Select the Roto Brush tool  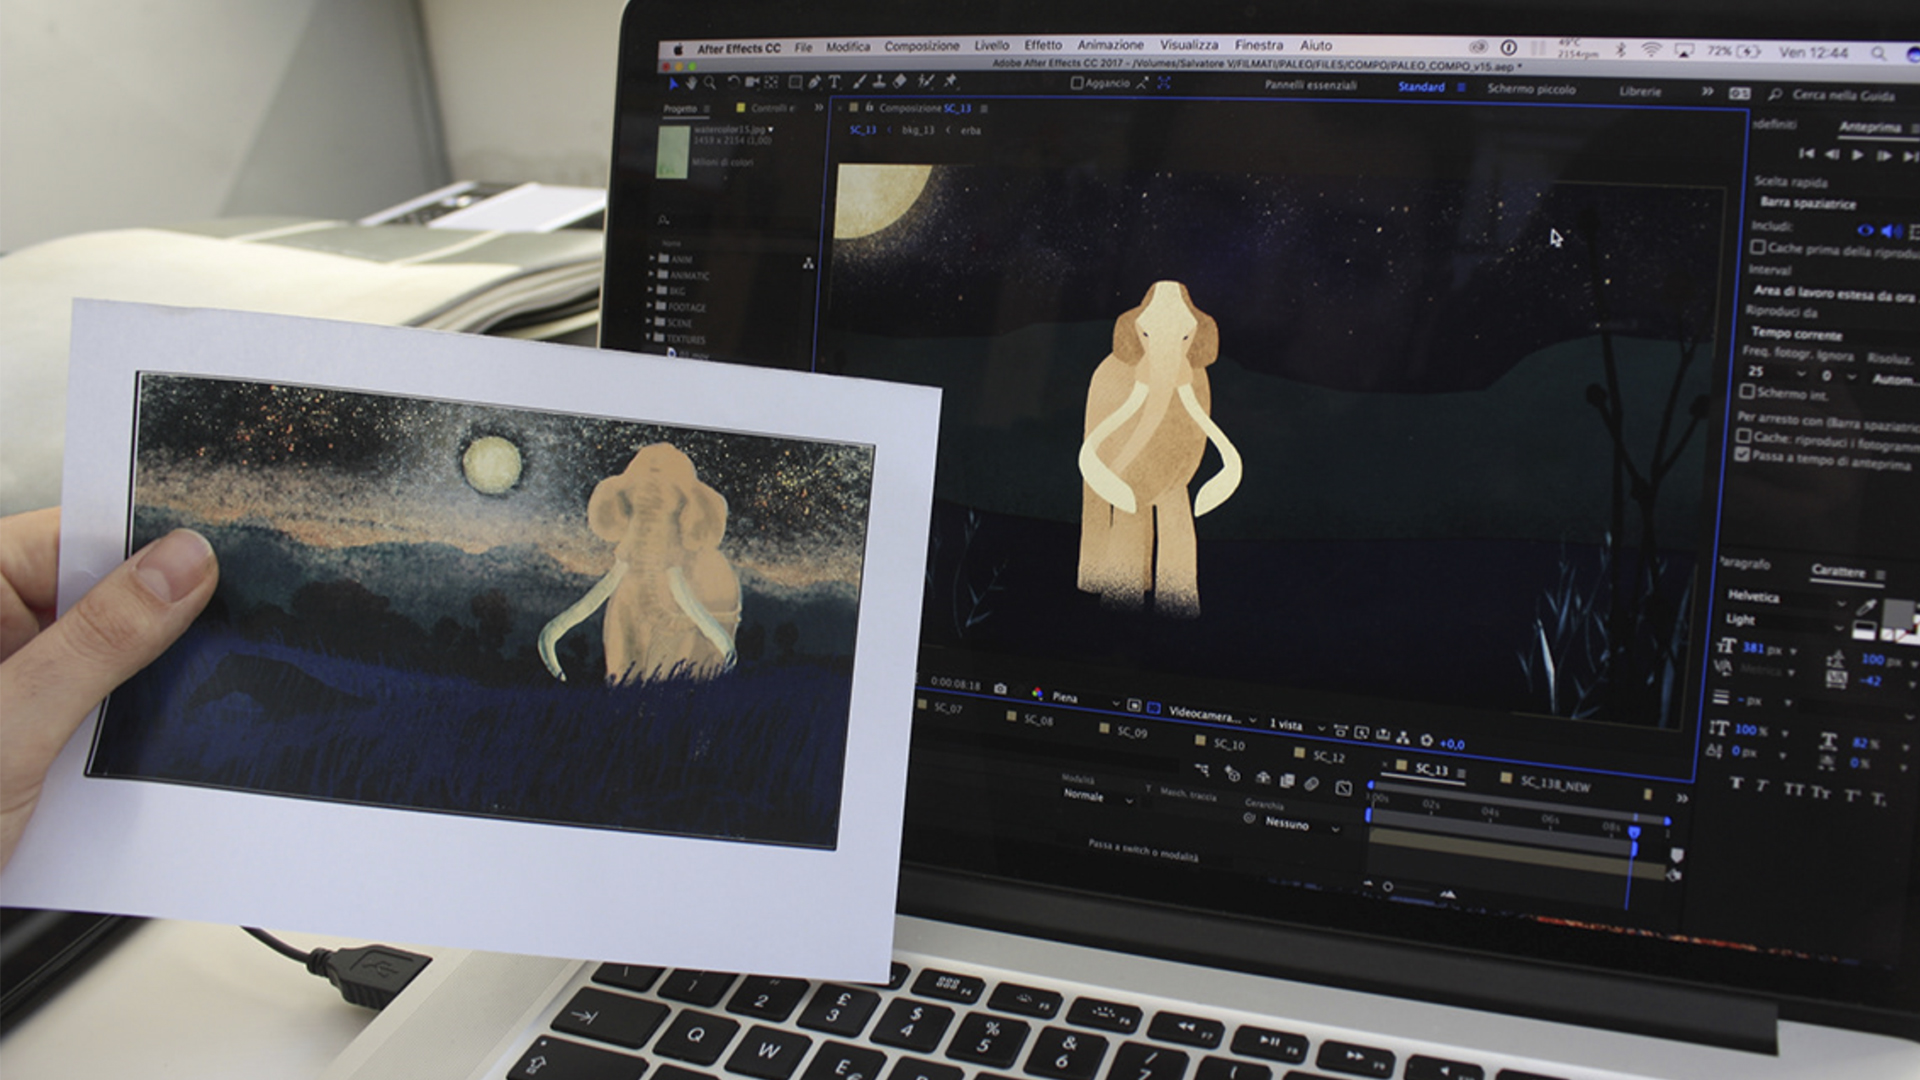point(925,82)
